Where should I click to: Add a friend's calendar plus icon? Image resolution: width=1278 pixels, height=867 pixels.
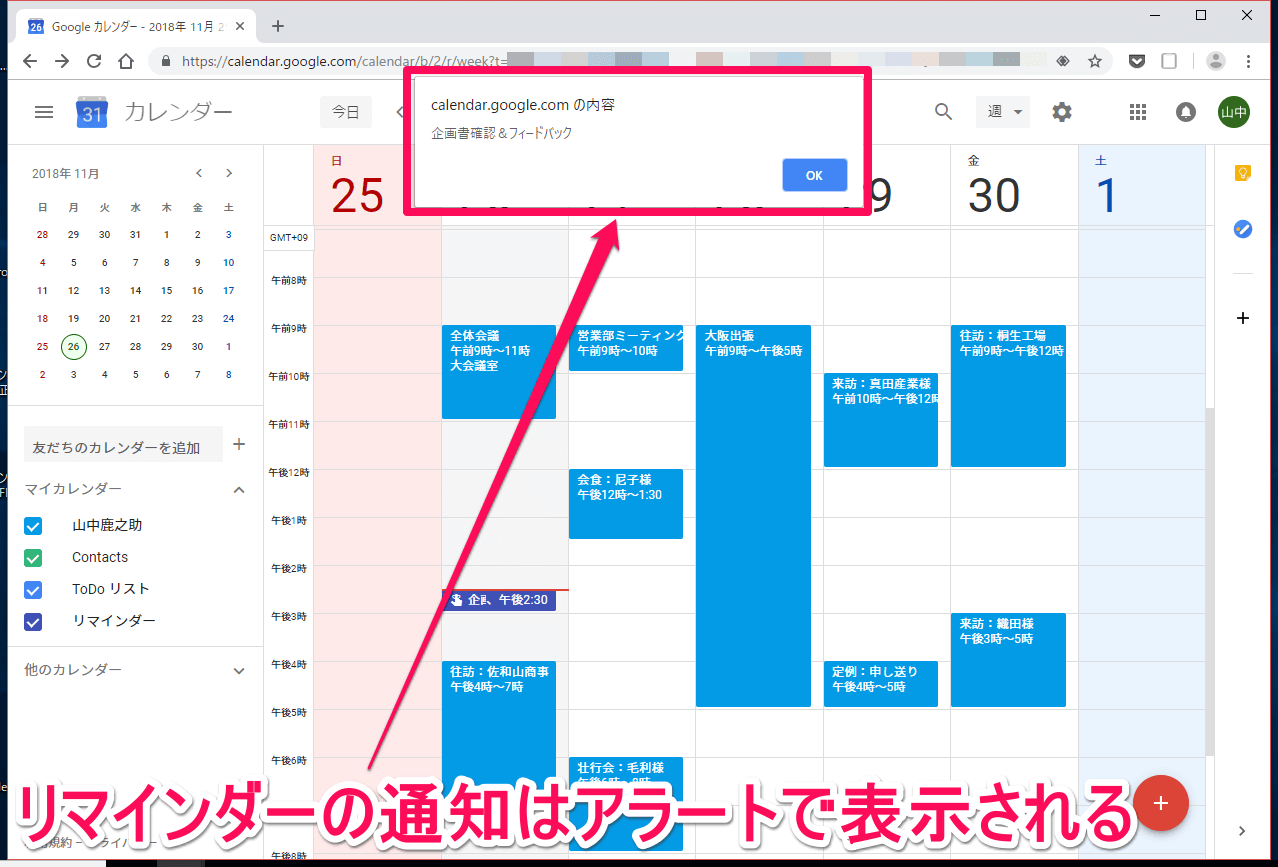(x=239, y=444)
